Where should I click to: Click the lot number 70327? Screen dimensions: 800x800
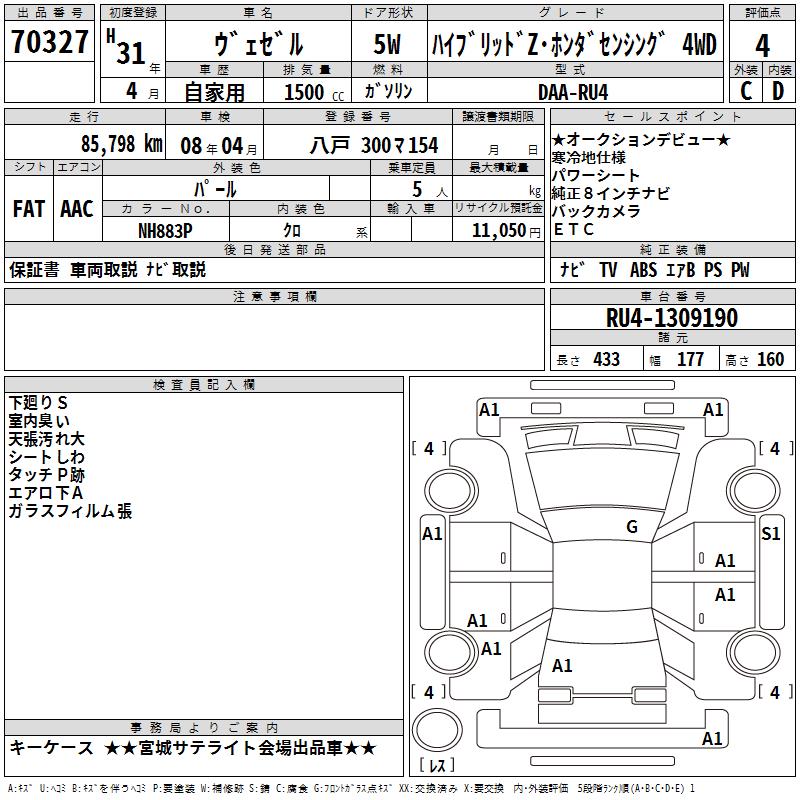pyautogui.click(x=49, y=42)
